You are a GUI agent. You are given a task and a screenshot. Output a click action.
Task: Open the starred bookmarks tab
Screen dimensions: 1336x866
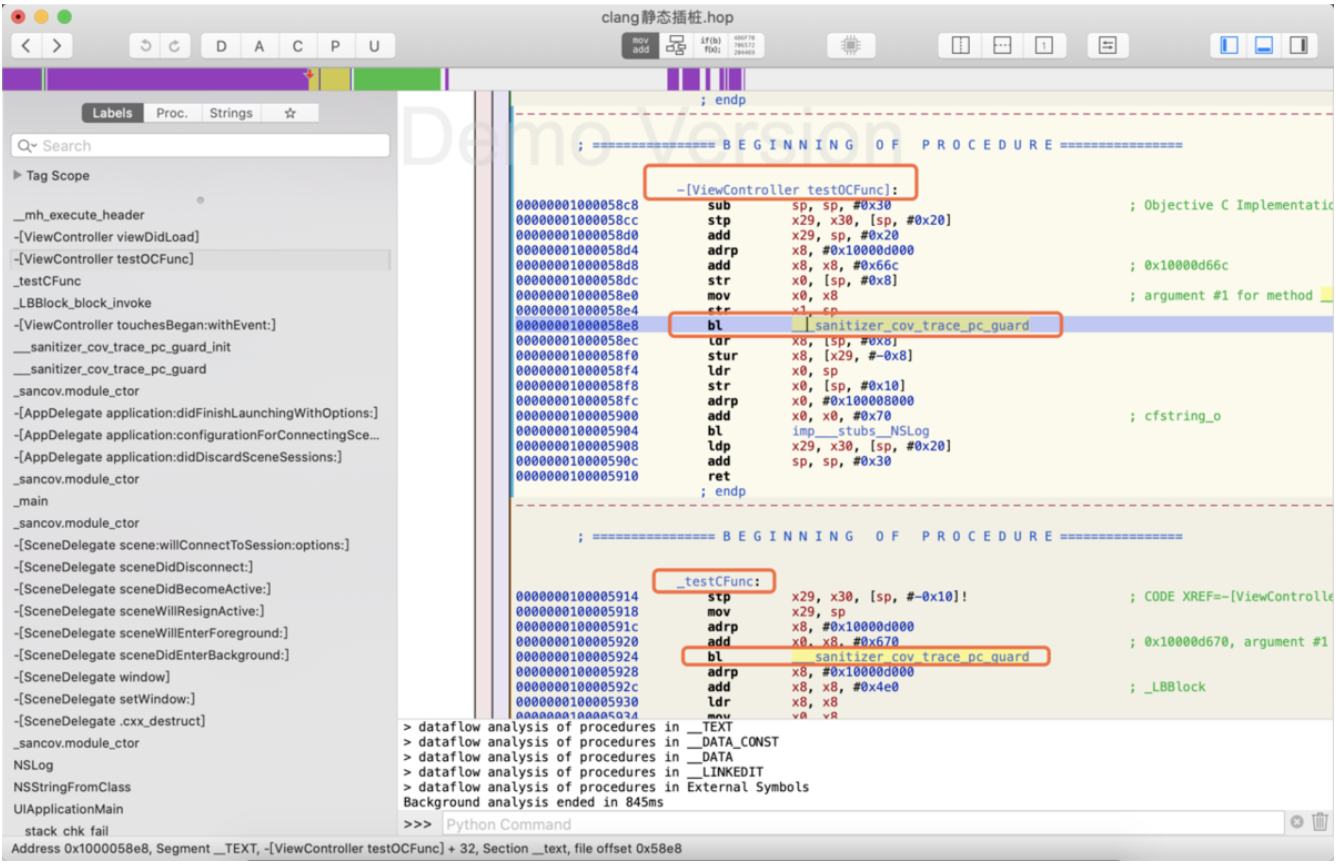(x=290, y=113)
